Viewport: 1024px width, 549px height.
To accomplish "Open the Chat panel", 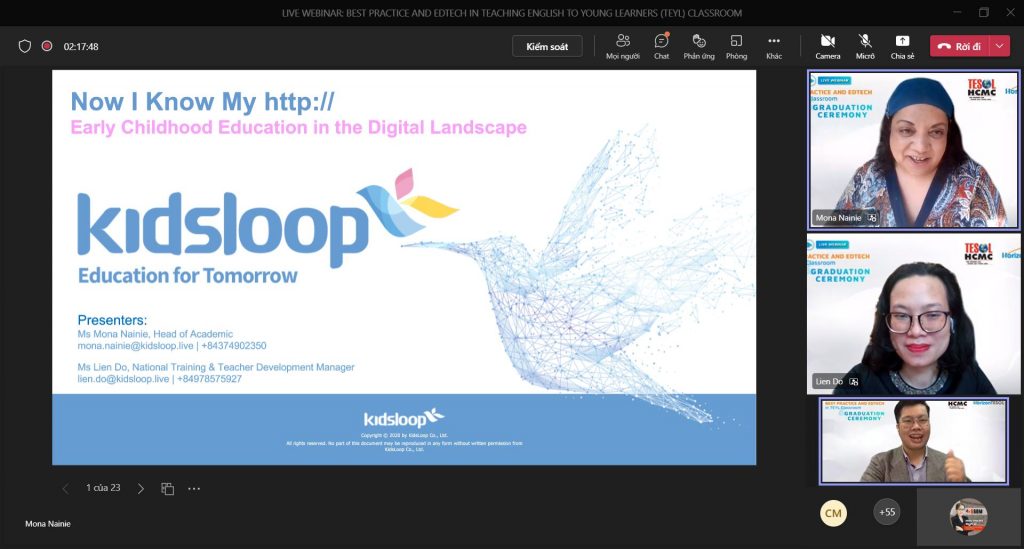I will (x=661, y=46).
